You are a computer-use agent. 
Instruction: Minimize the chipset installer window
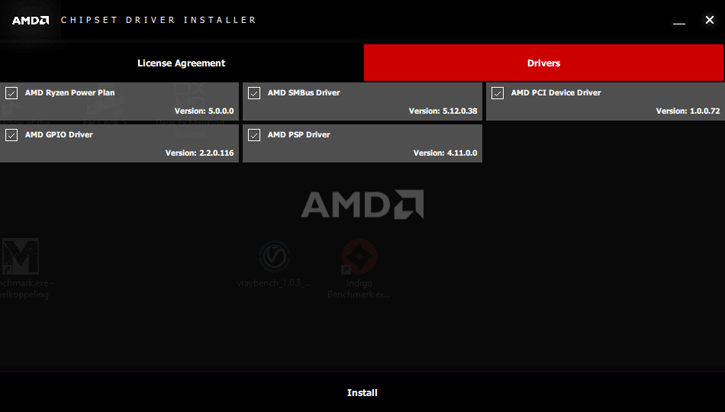pos(680,21)
